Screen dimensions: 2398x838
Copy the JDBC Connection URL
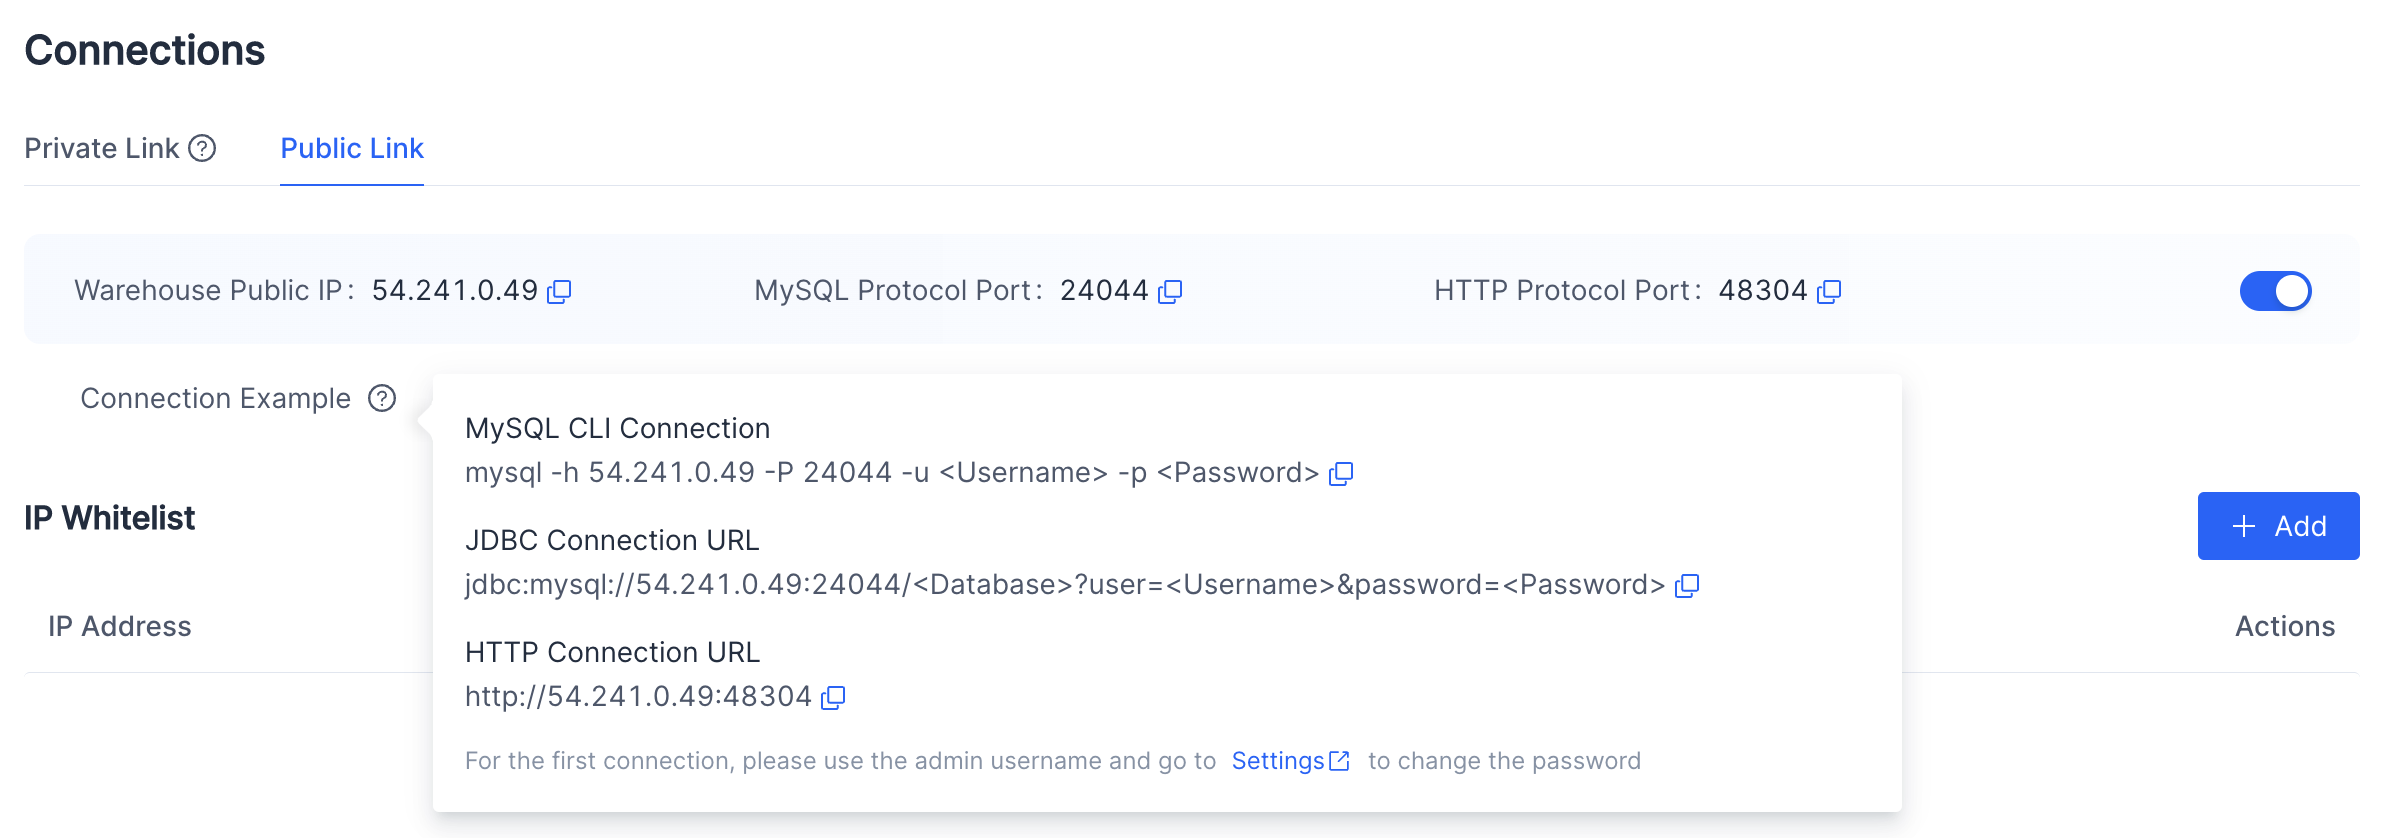(x=1687, y=585)
